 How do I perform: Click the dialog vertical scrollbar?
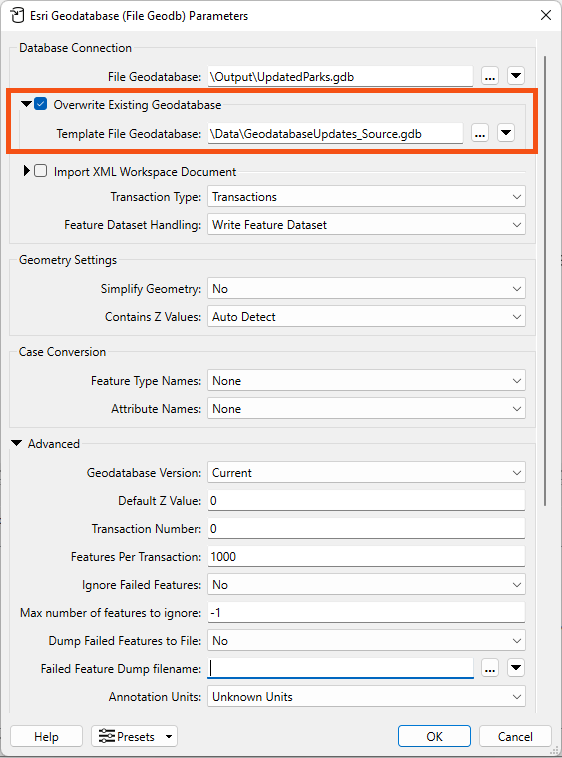546,280
